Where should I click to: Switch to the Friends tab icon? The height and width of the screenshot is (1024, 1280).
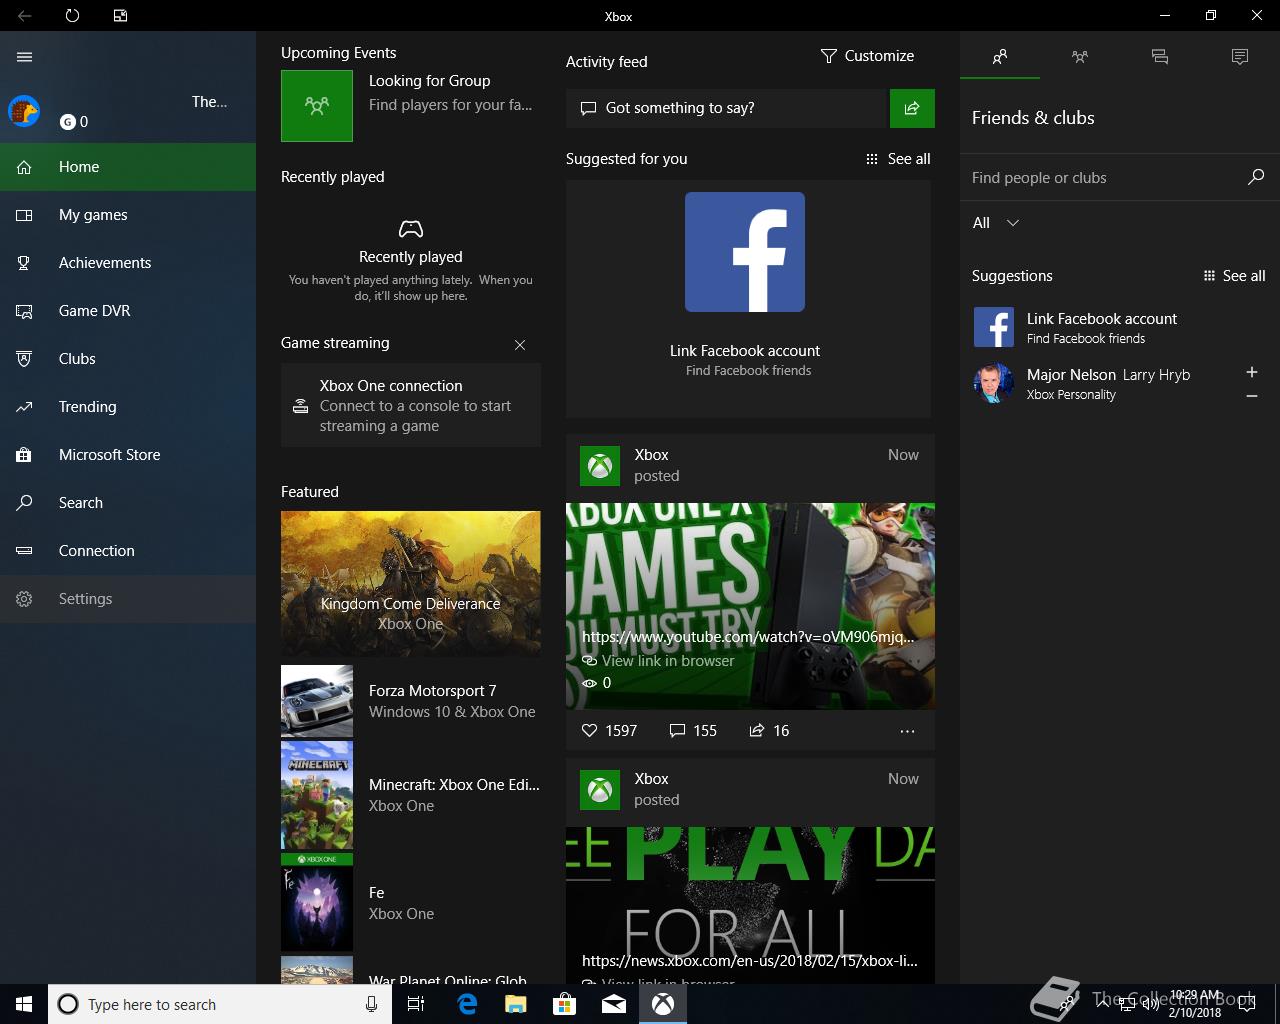pyautogui.click(x=1000, y=57)
